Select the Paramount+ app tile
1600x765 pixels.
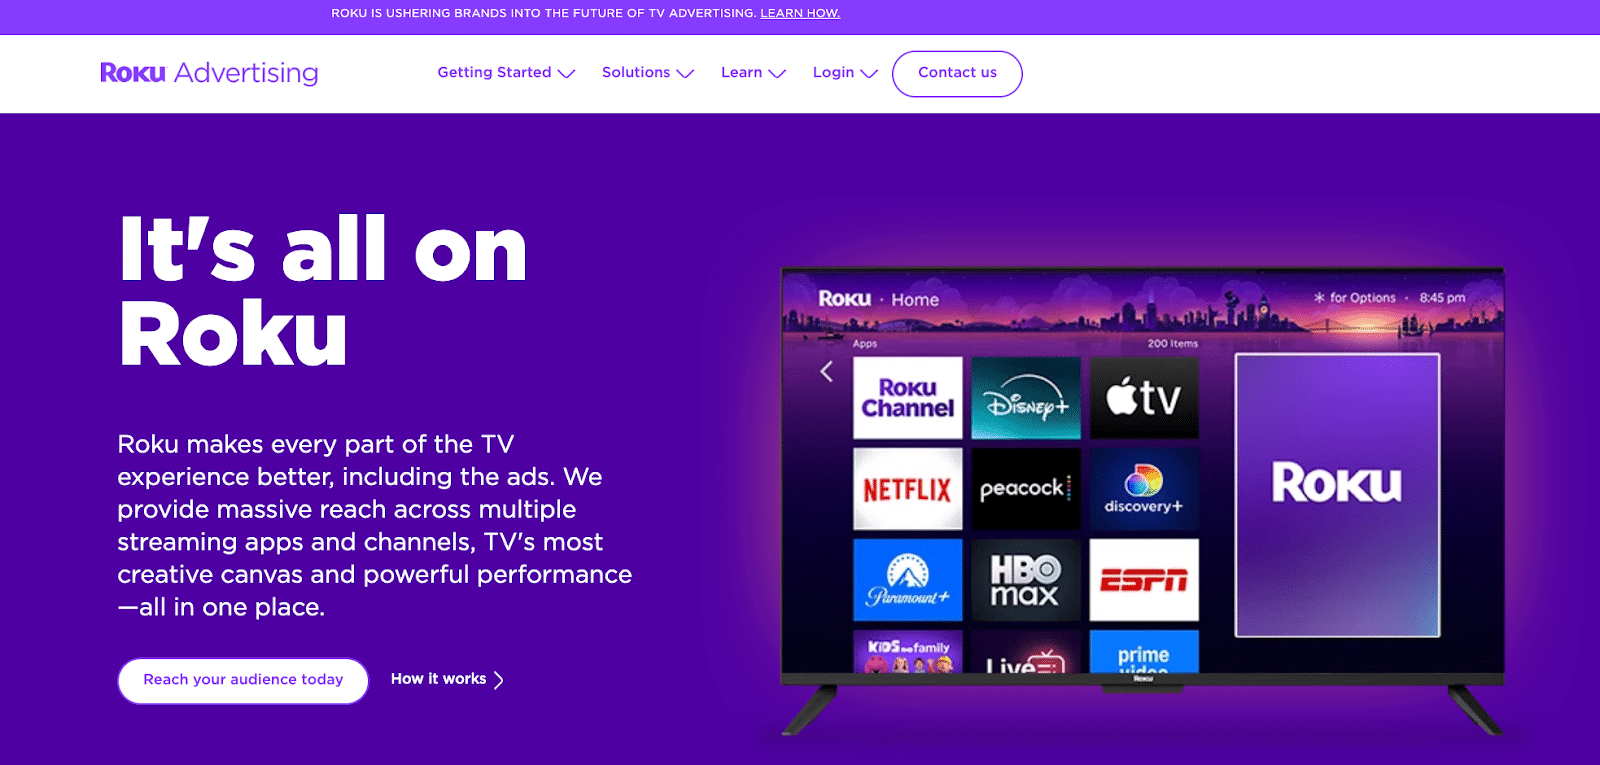(x=908, y=580)
